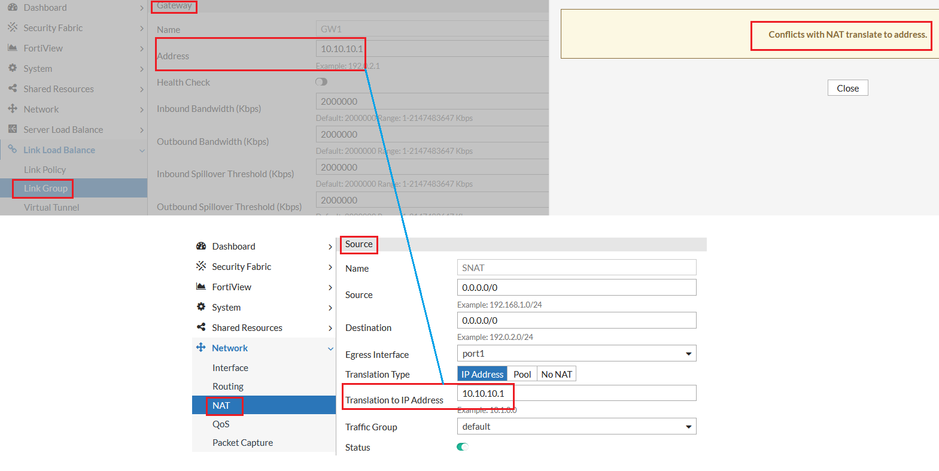This screenshot has width=939, height=471.
Task: Click the Gateway Address field showing 10.10.10.1
Action: (432, 48)
